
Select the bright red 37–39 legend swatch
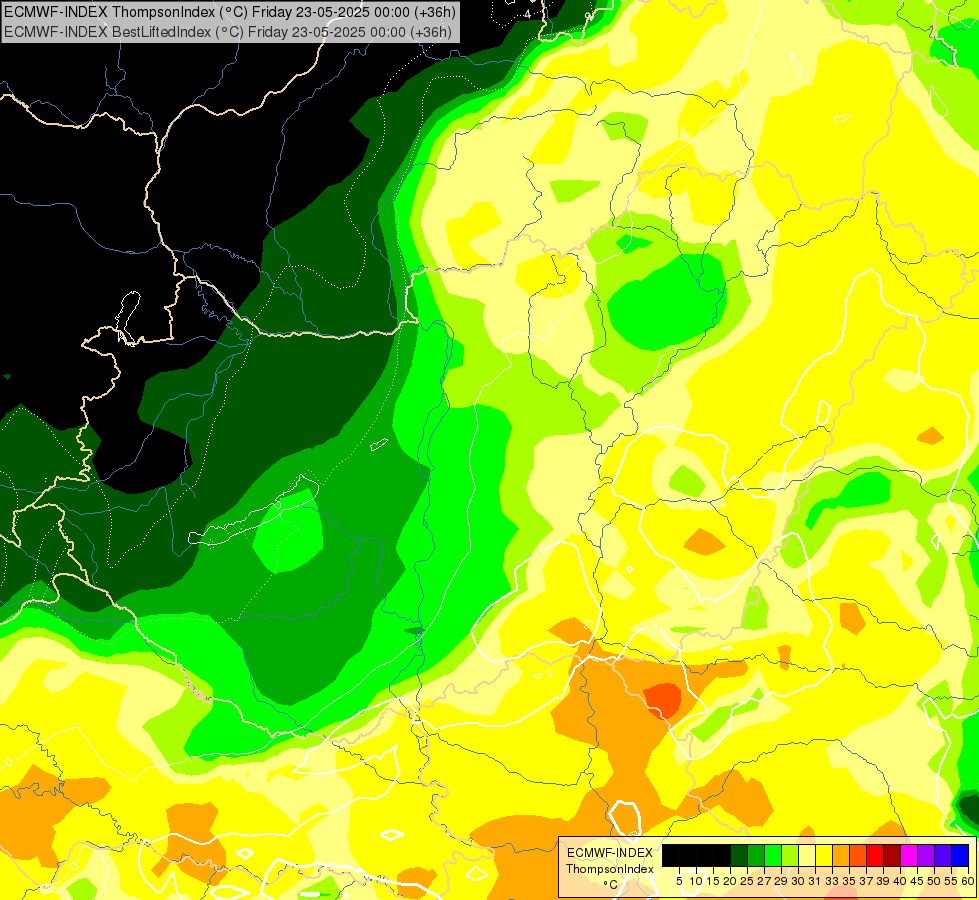(x=875, y=855)
